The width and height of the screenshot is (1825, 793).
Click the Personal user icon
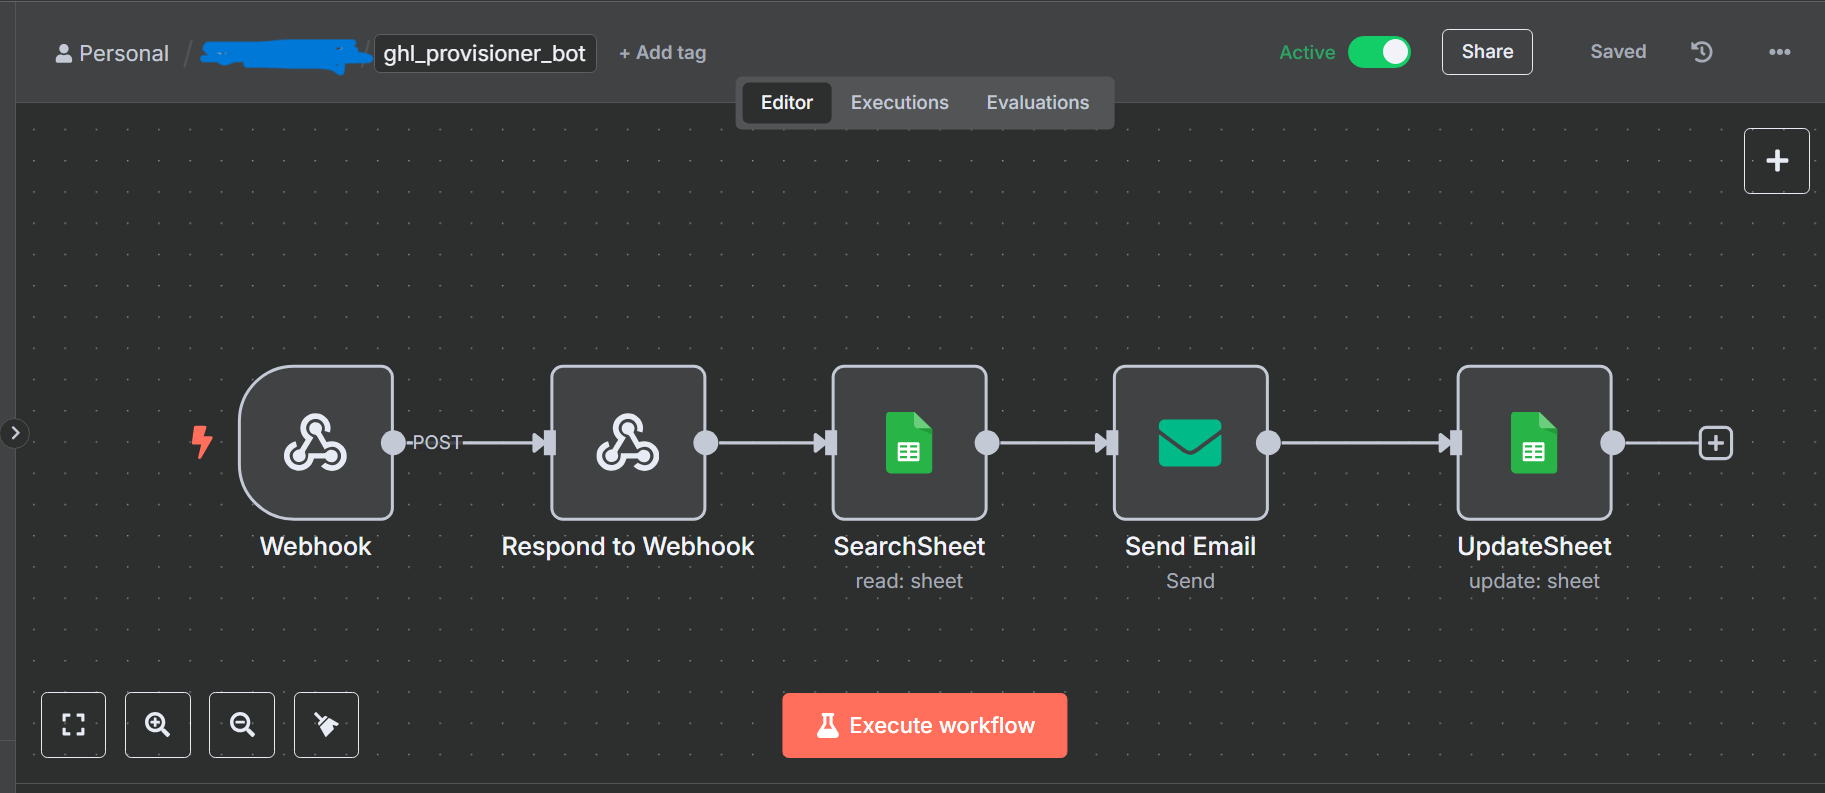[x=63, y=53]
